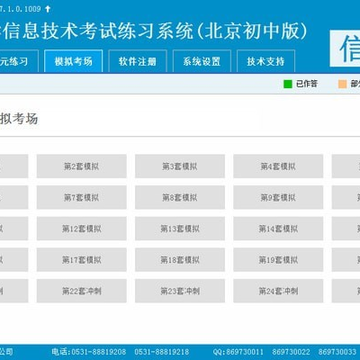
Task: Open 第3套模拟 exam
Action: (x=180, y=166)
